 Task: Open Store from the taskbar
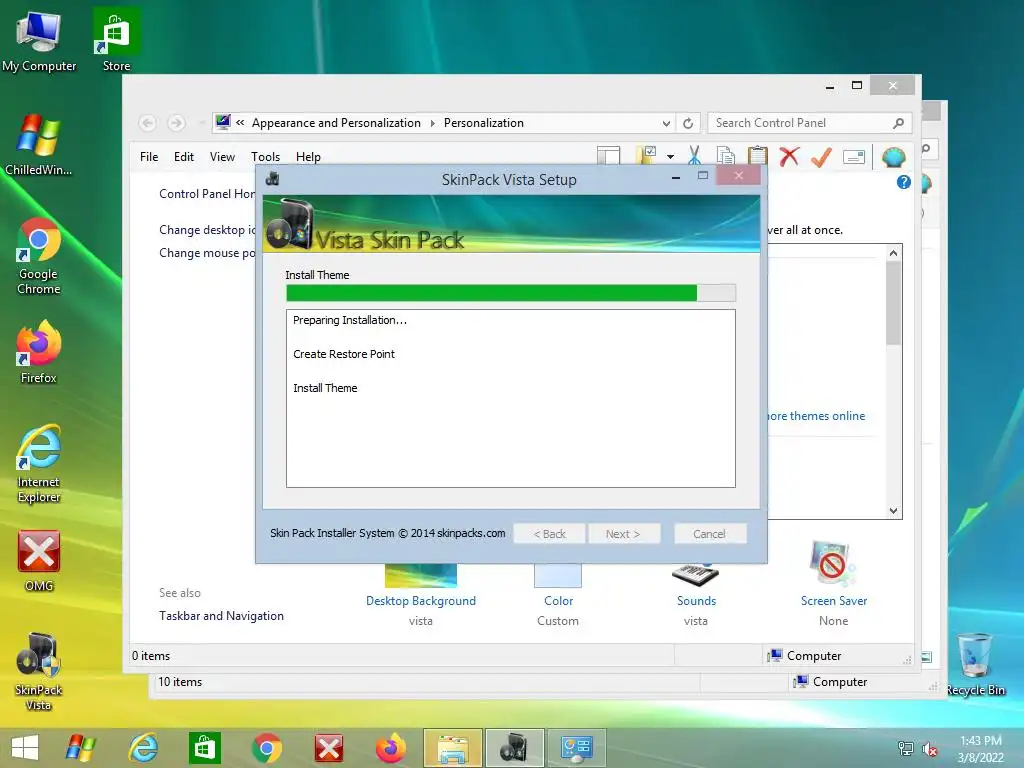coord(204,748)
